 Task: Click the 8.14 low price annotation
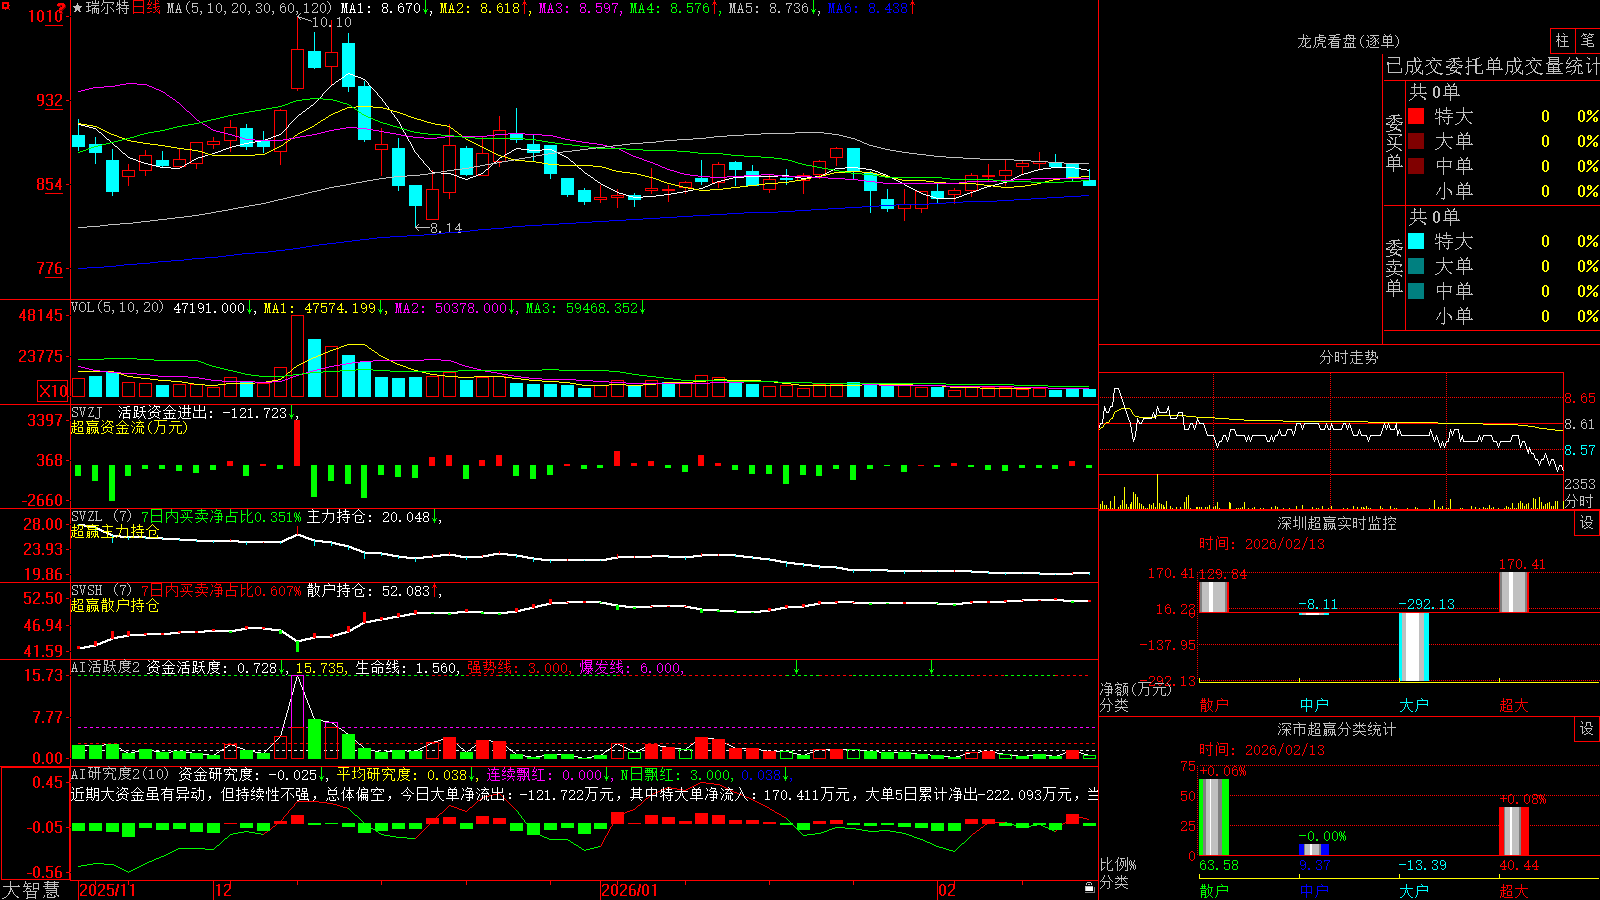[445, 228]
